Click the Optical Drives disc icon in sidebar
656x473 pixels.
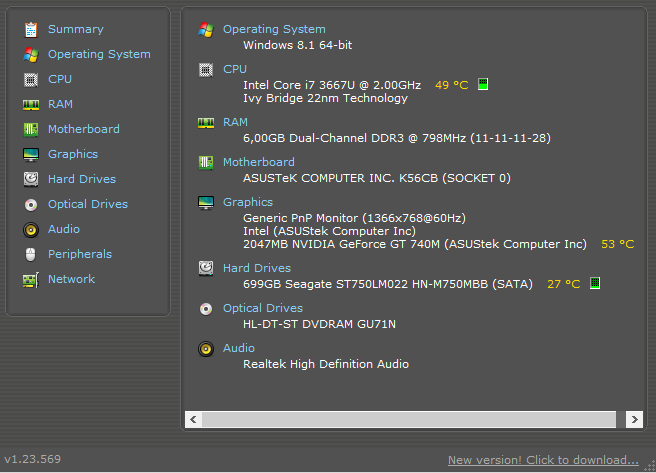pyautogui.click(x=31, y=205)
